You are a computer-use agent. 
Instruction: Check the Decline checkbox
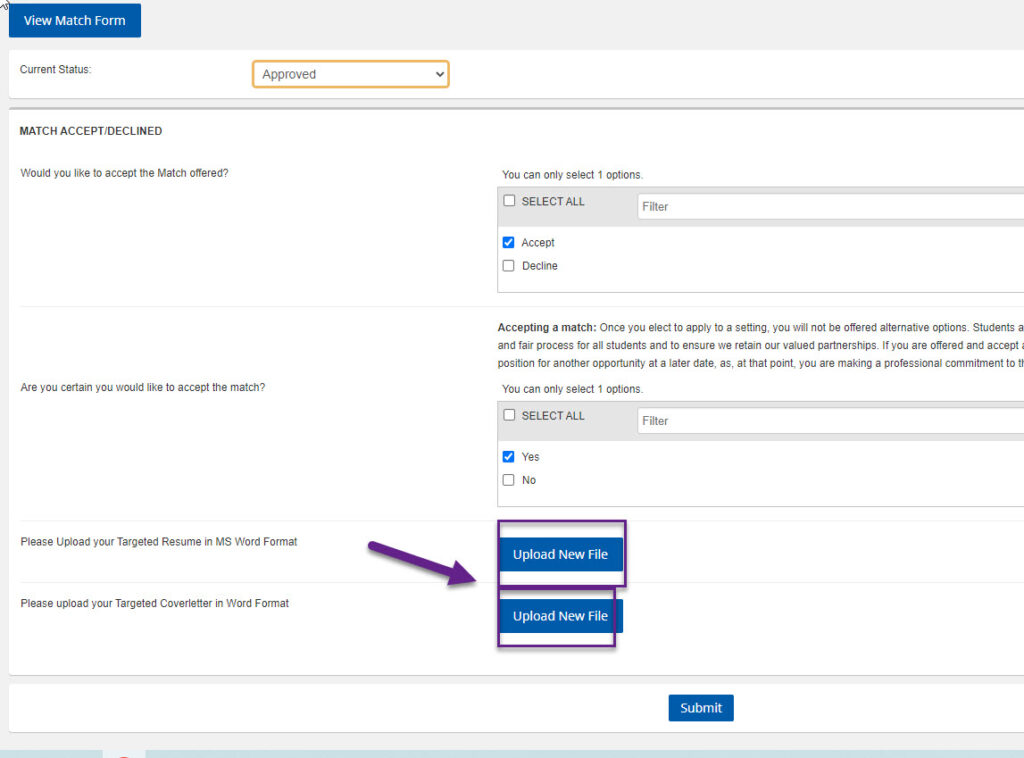[x=509, y=266]
